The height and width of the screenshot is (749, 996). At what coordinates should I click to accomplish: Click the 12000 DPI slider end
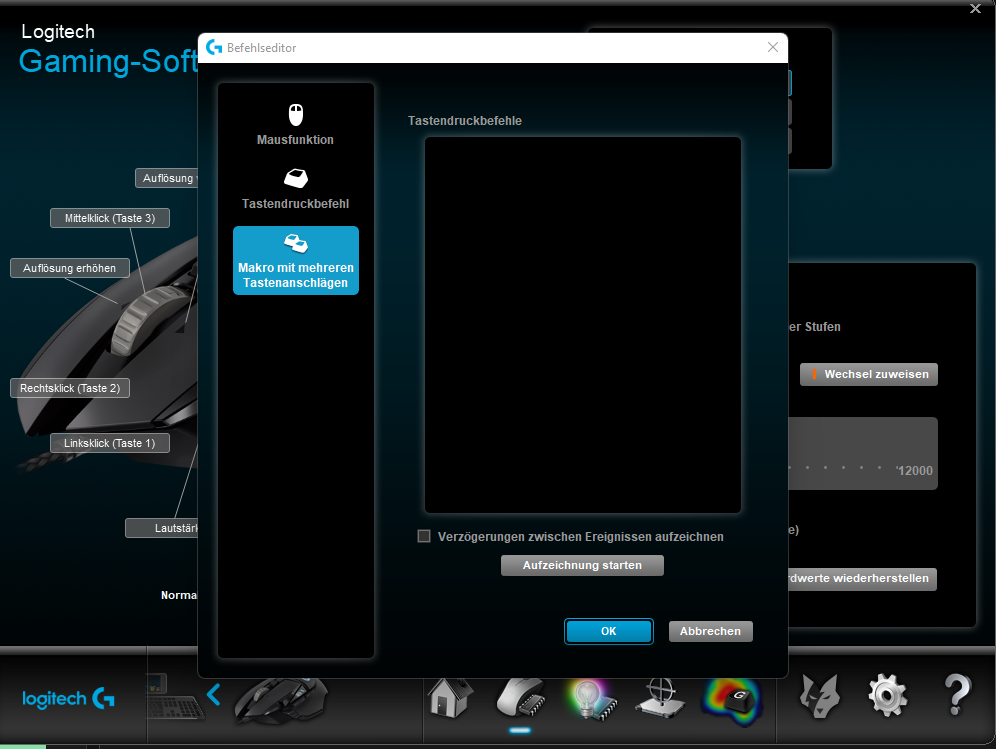pyautogui.click(x=915, y=470)
